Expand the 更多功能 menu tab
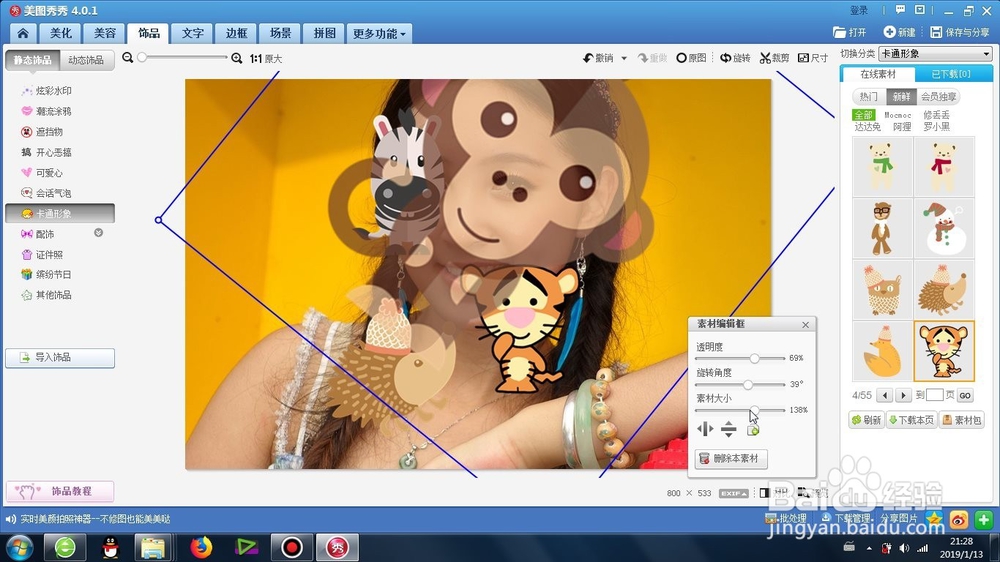The height and width of the screenshot is (562, 1000). (x=379, y=33)
